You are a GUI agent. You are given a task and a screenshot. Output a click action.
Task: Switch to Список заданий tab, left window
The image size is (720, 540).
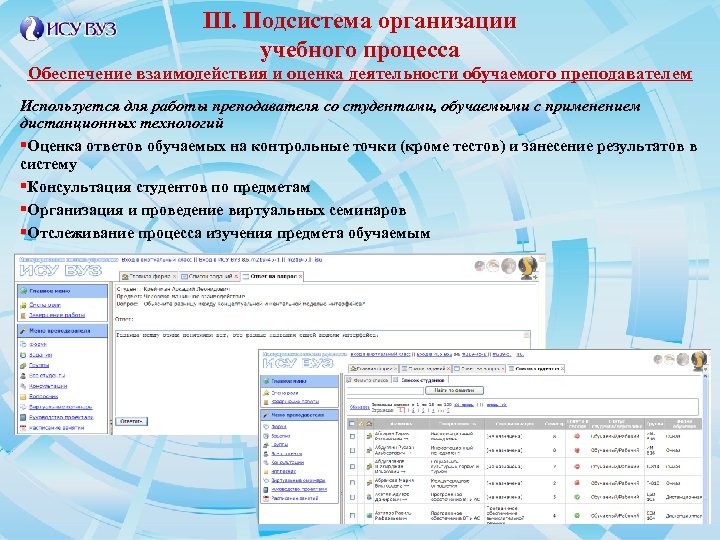click(x=209, y=276)
